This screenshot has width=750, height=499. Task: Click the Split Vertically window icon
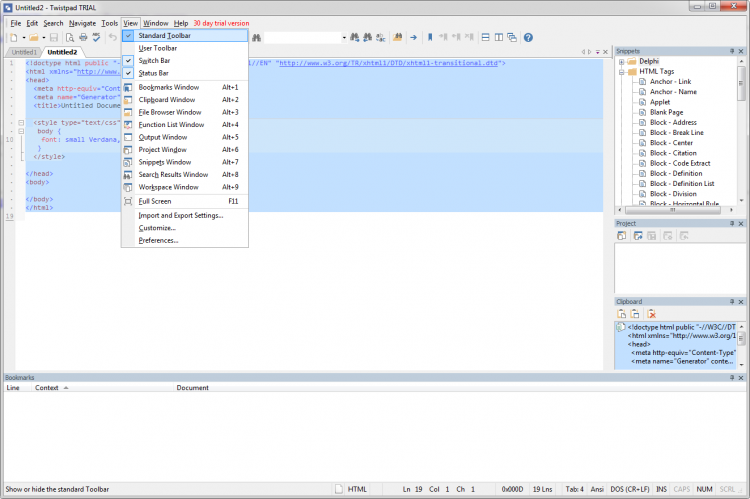pyautogui.click(x=499, y=37)
